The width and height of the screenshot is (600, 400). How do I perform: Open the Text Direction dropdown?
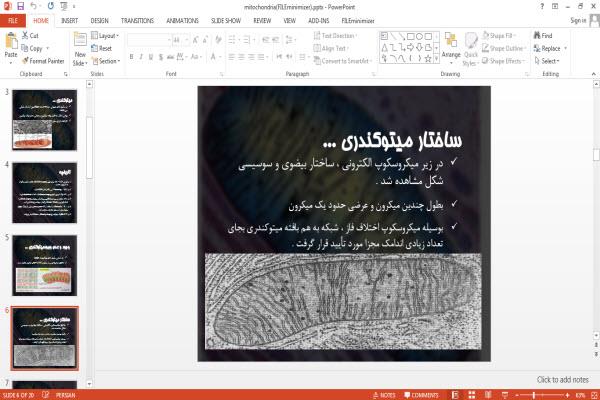[x=335, y=36]
